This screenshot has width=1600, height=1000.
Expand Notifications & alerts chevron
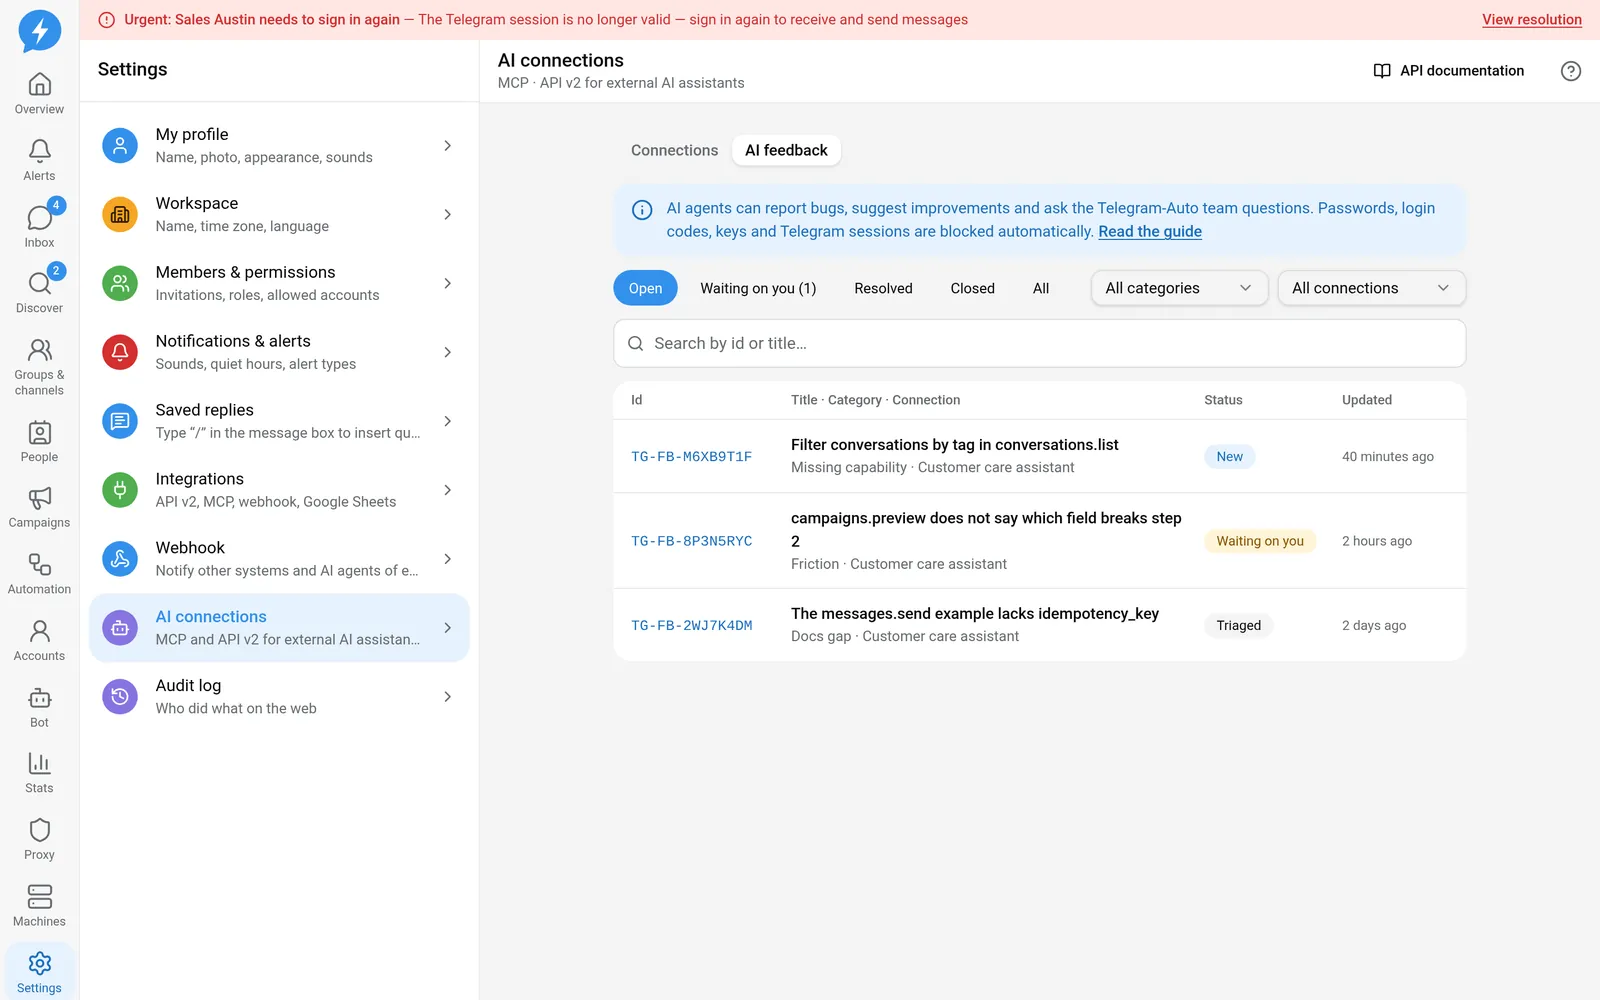(447, 353)
